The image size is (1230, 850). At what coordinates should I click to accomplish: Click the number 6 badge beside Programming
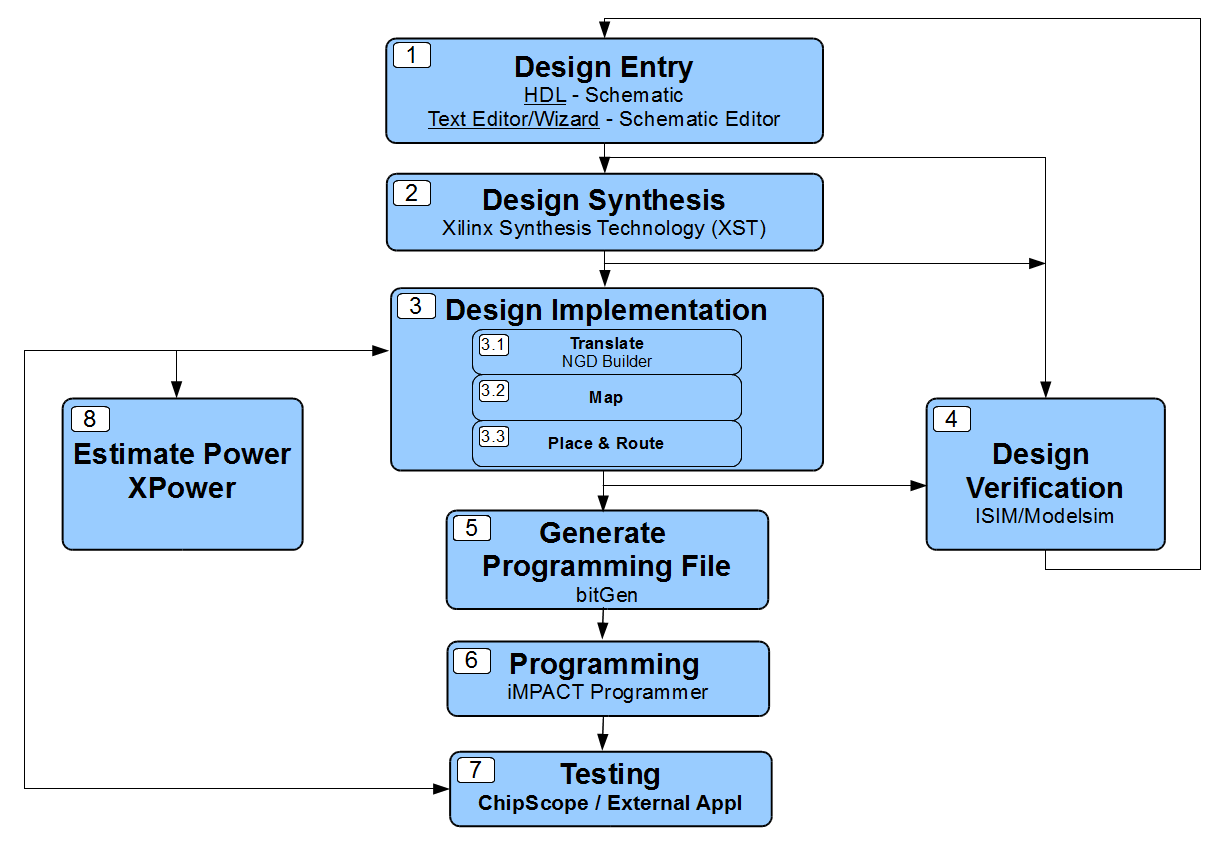(472, 660)
